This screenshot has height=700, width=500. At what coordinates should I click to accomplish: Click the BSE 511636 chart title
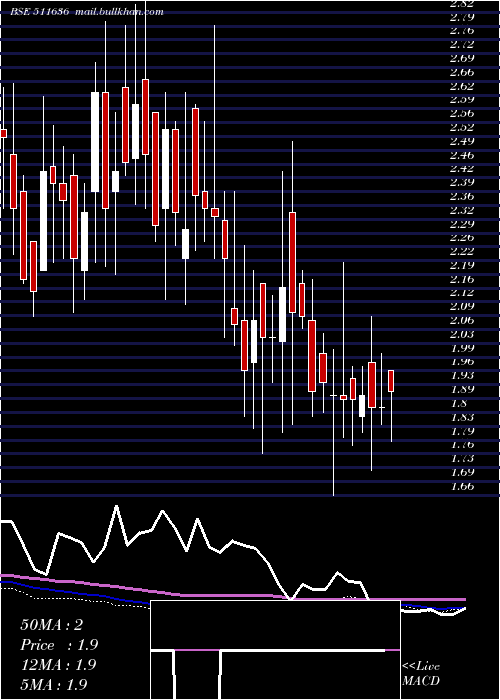[40, 12]
